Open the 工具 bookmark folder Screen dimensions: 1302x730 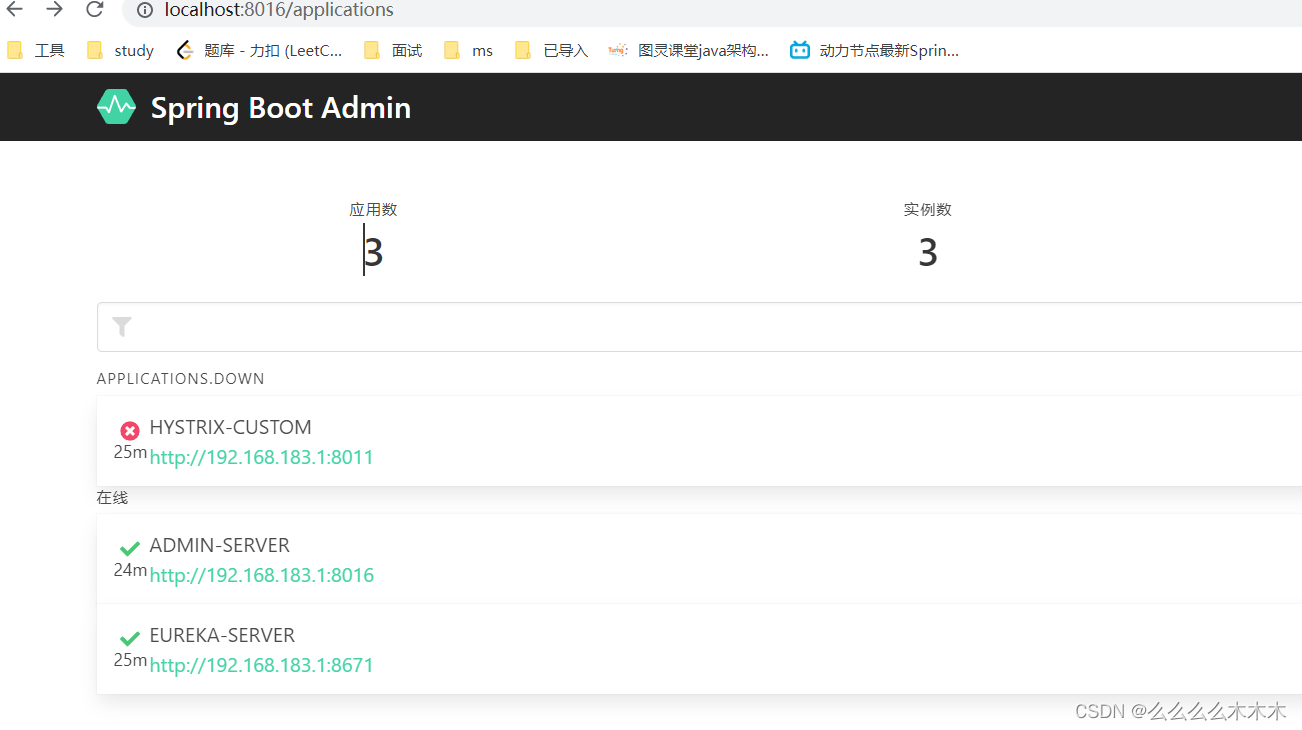pos(36,50)
